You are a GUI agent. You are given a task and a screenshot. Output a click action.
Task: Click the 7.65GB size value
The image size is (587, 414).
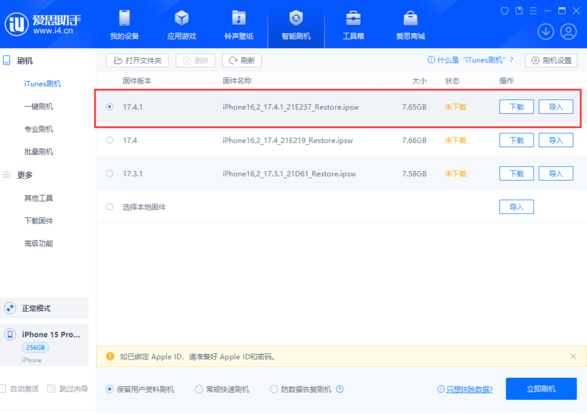[414, 107]
